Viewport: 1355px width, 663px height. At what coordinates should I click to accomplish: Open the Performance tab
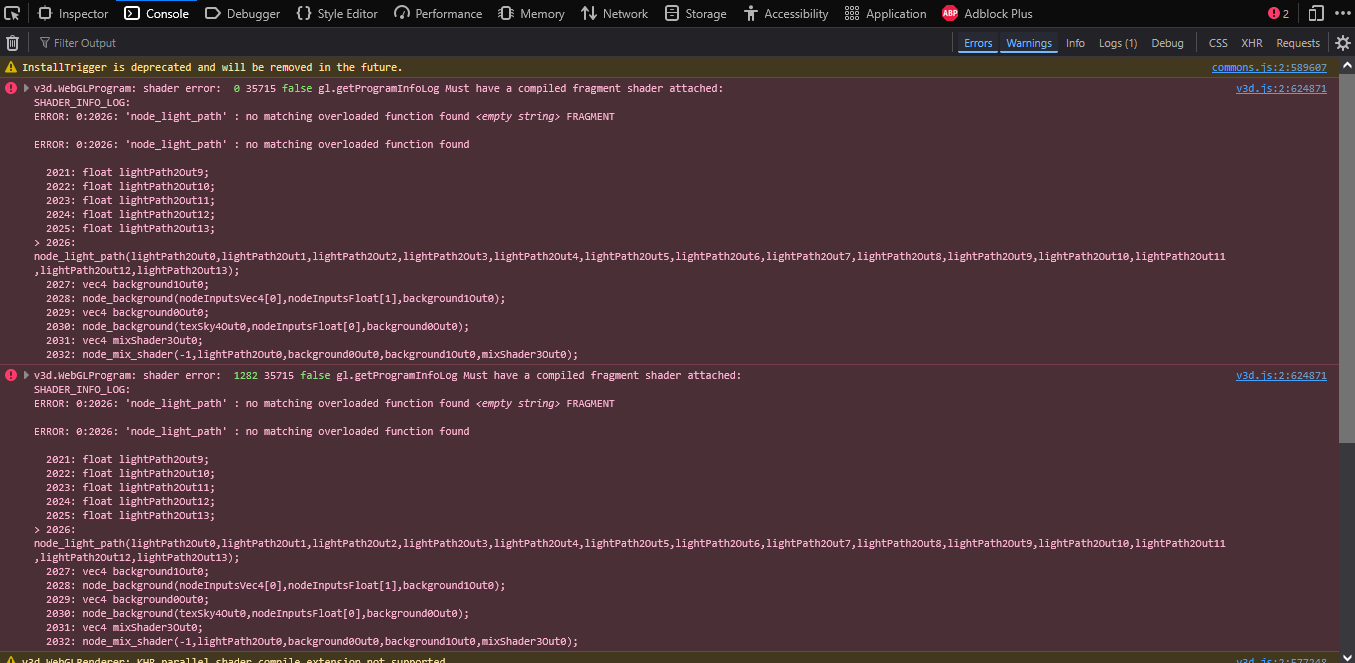point(438,14)
